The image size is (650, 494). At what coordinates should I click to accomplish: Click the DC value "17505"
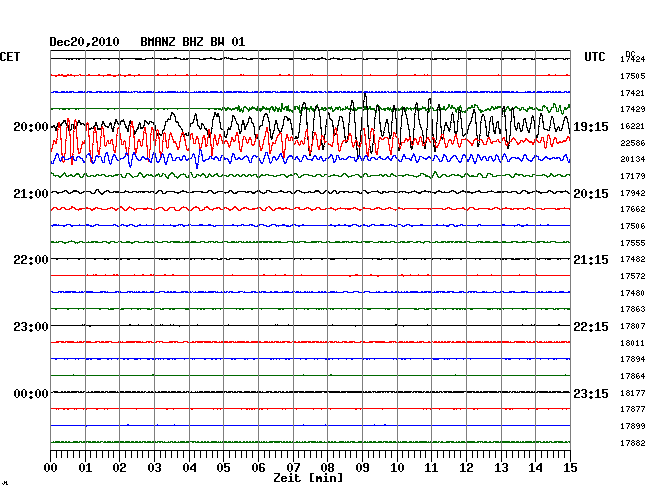click(633, 76)
